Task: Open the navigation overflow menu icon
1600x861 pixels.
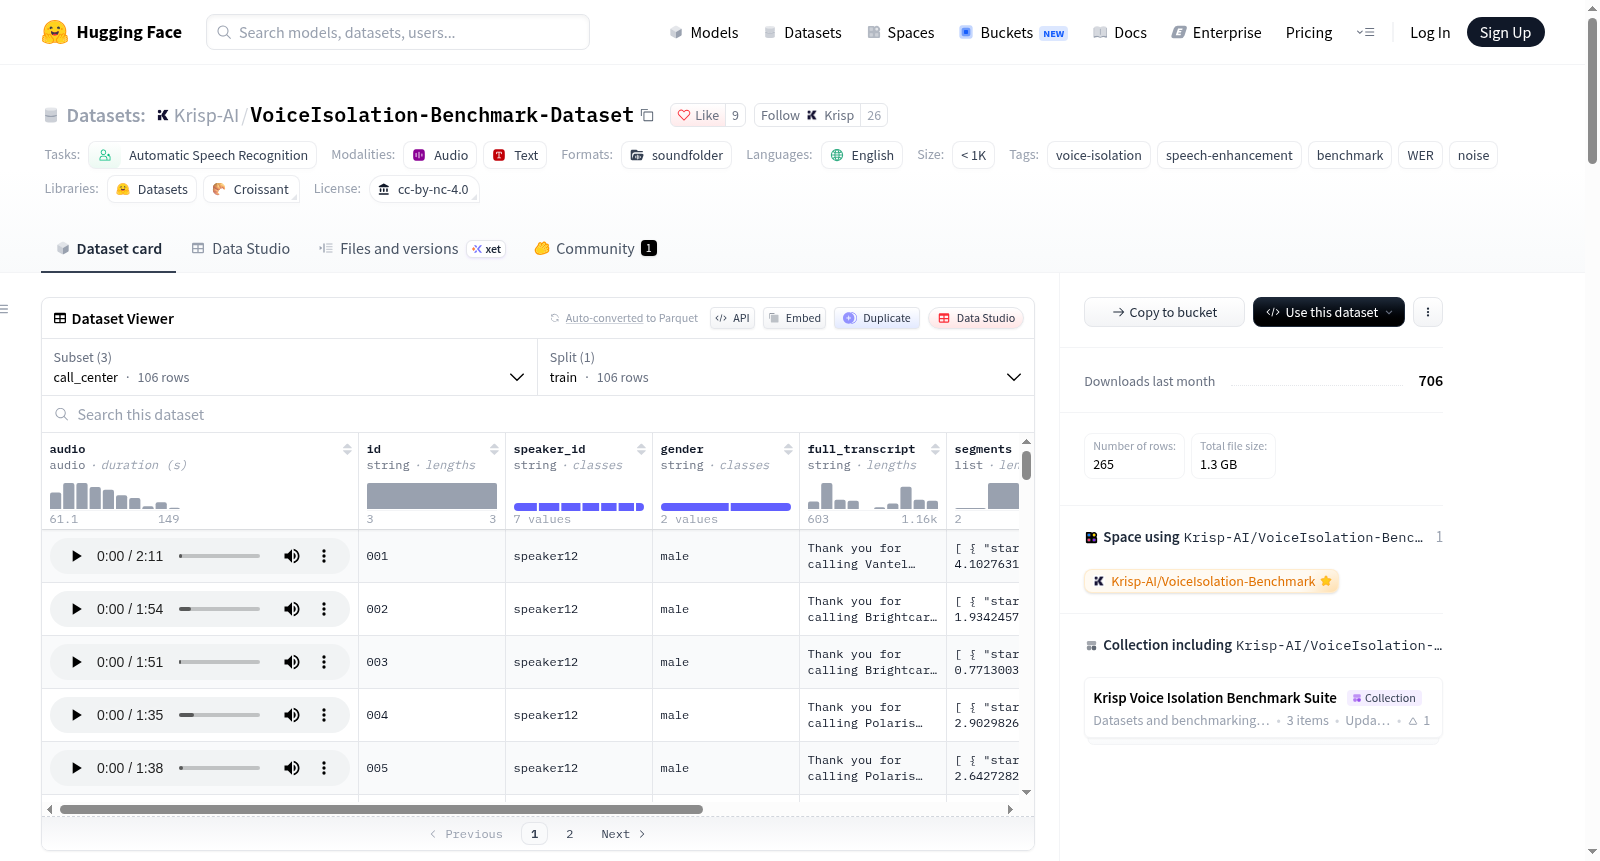Action: coord(1365,32)
